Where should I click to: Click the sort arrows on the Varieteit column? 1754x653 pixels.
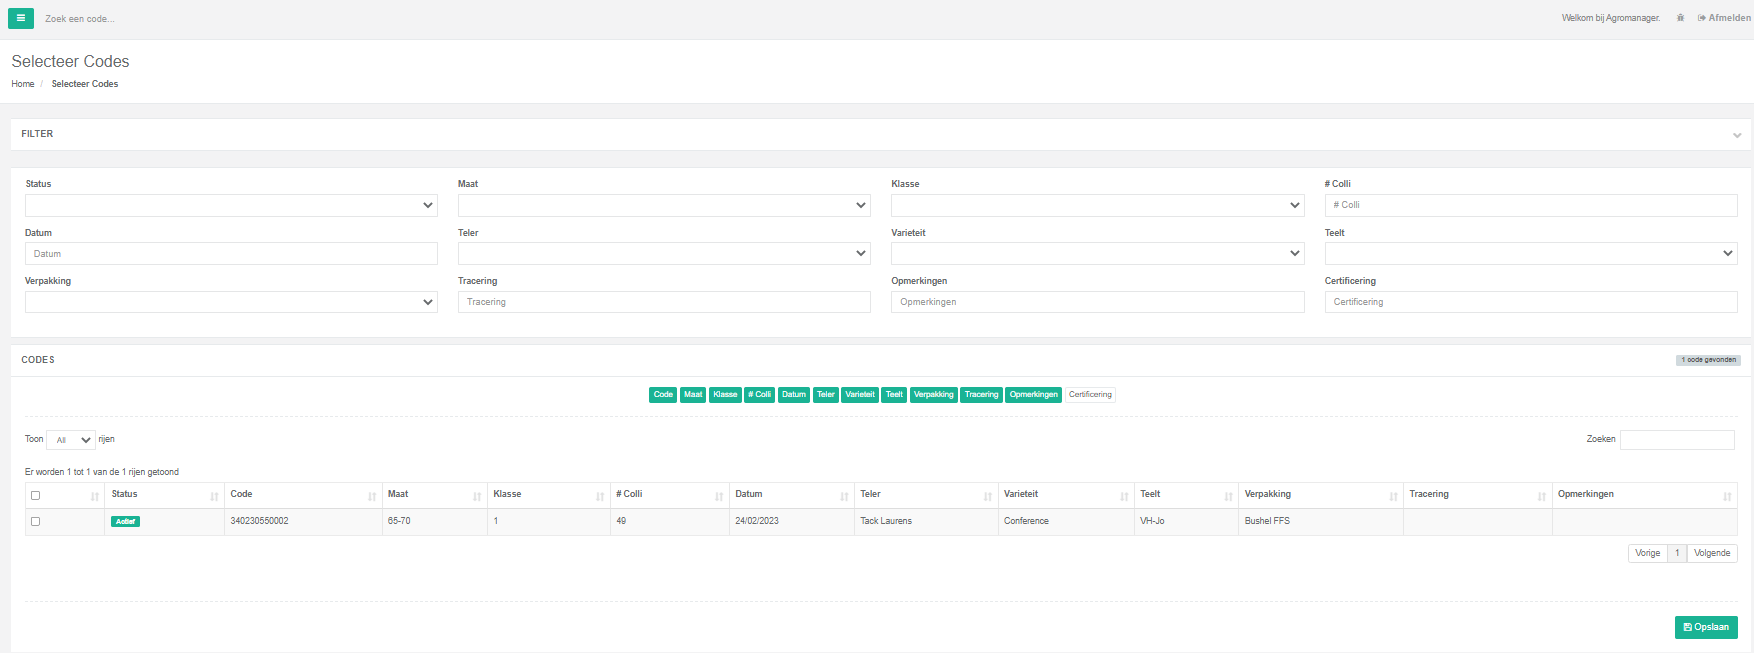coord(1124,496)
